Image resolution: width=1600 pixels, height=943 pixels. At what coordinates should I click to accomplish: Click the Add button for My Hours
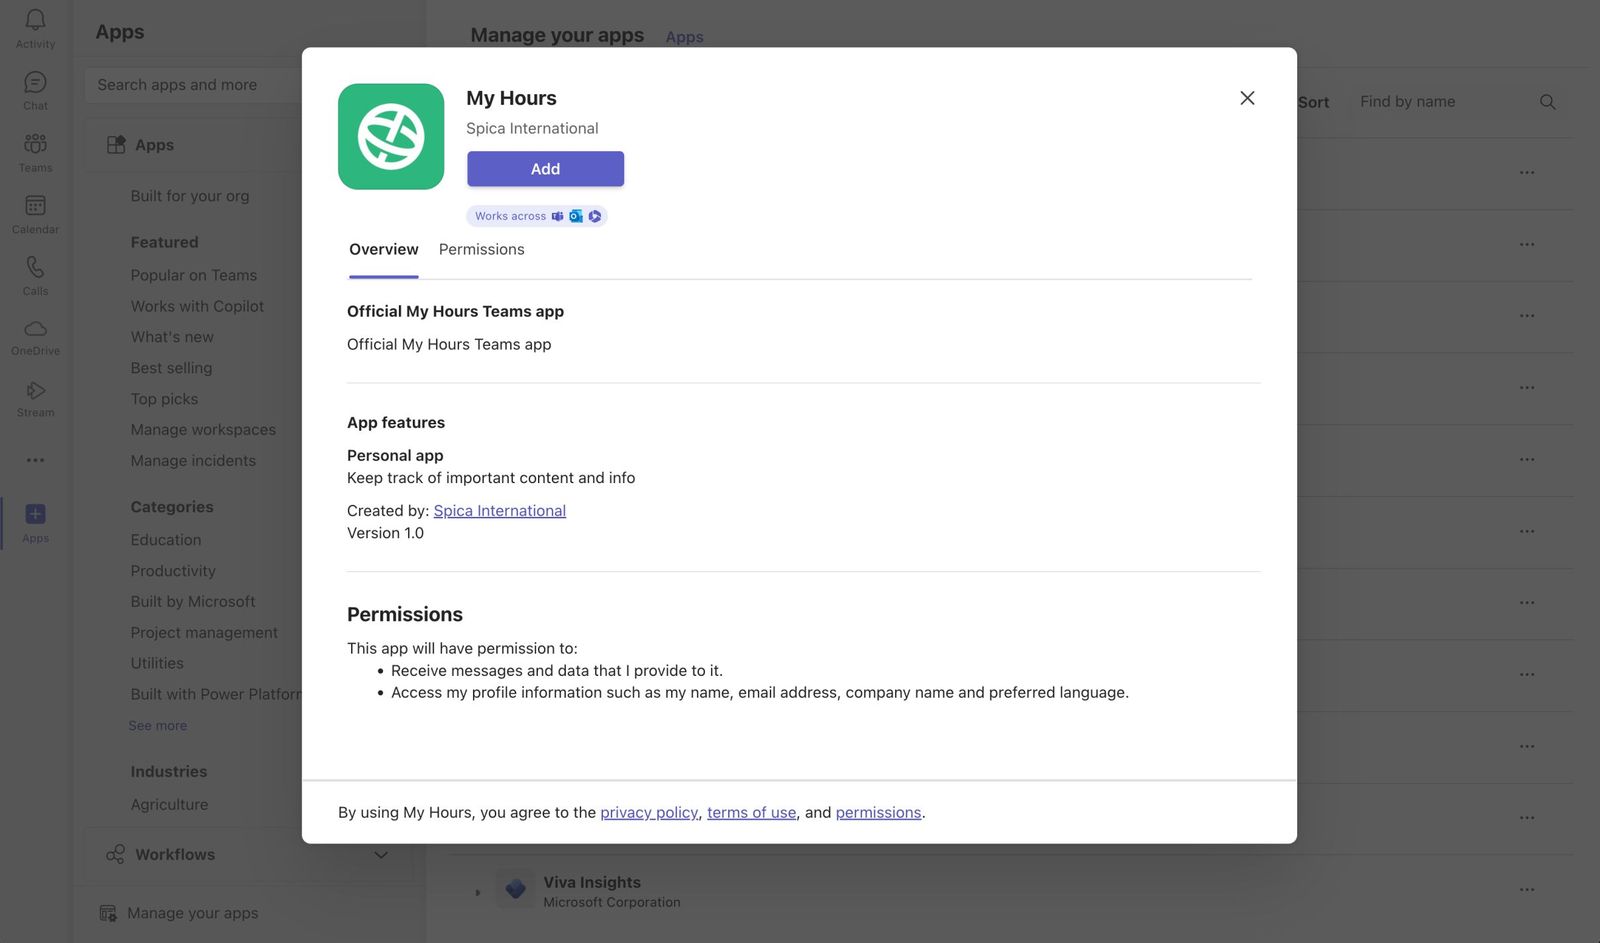[x=545, y=168]
